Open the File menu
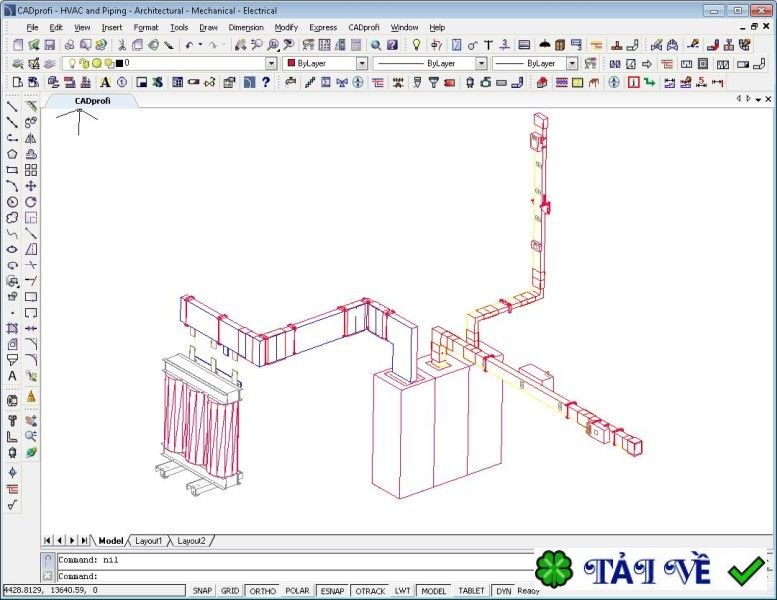 click(32, 27)
